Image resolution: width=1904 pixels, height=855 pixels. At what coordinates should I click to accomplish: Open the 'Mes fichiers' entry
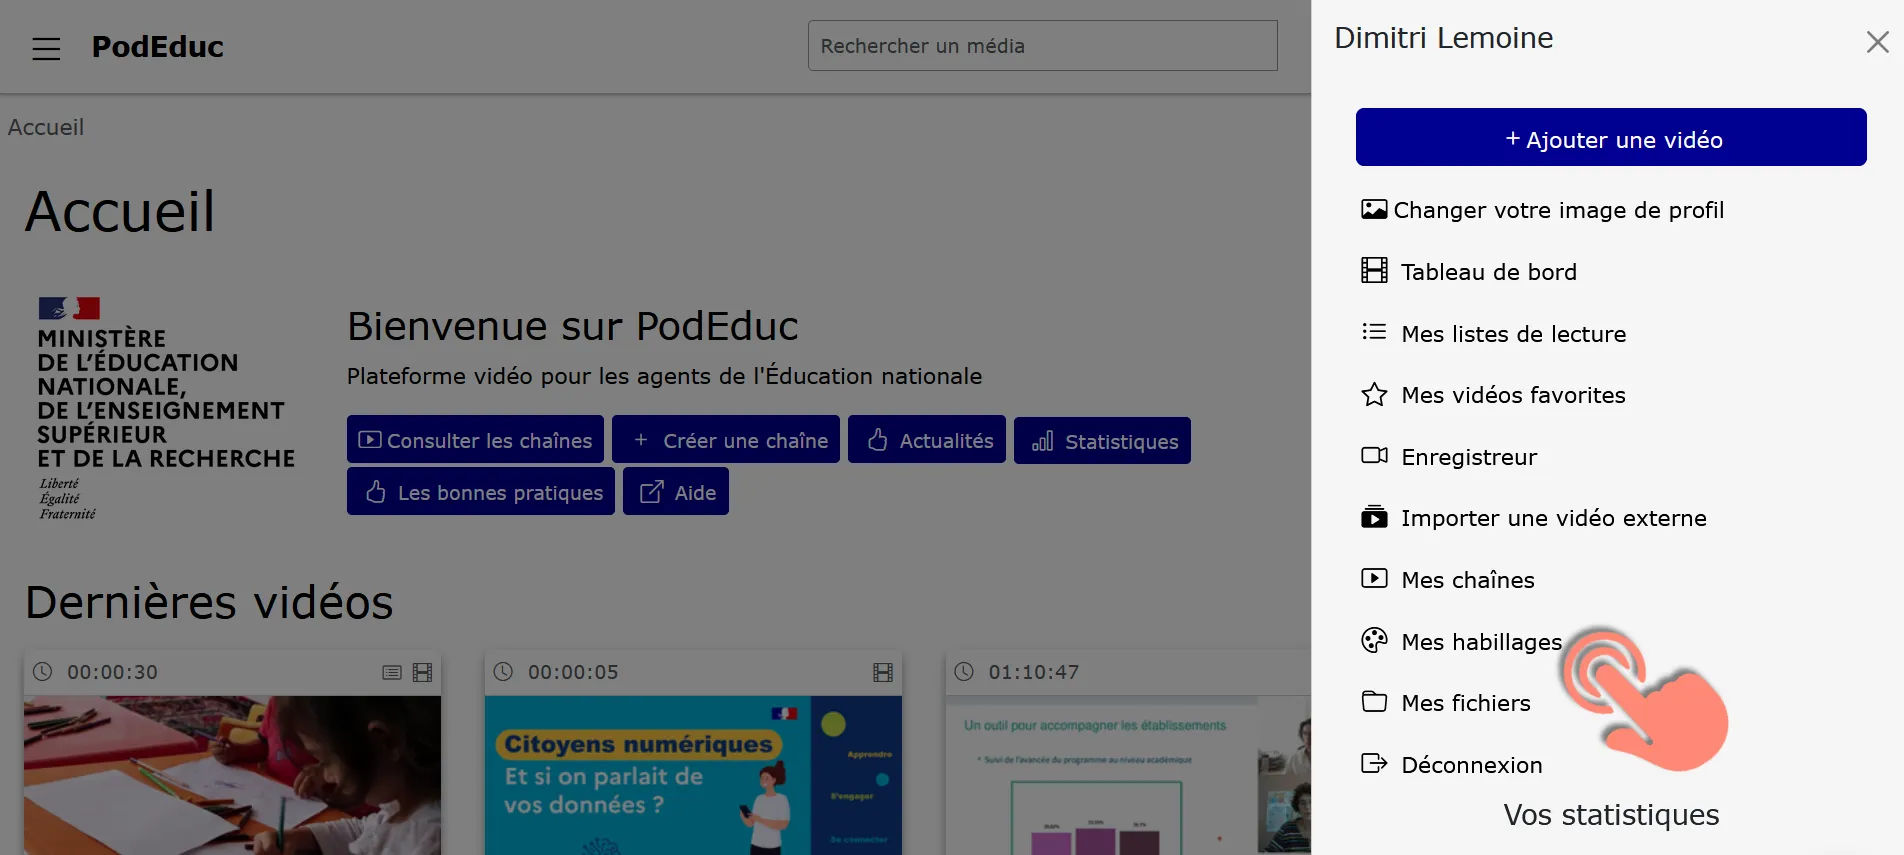pos(1465,703)
